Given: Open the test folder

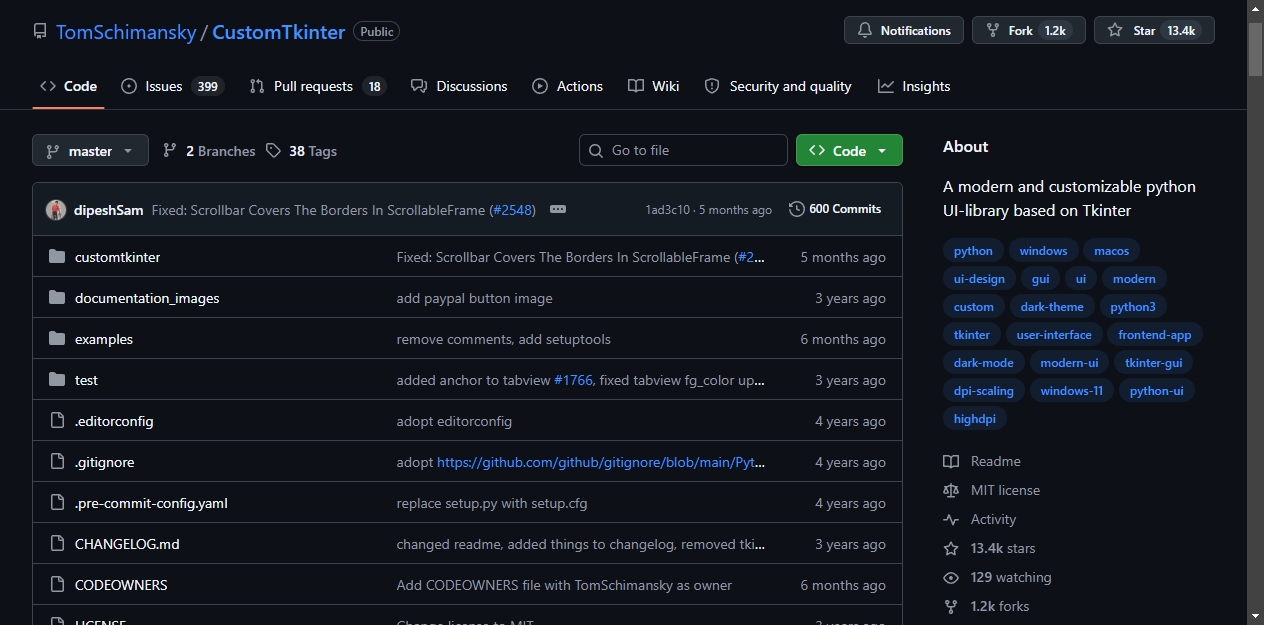Looking at the screenshot, I should coord(86,380).
